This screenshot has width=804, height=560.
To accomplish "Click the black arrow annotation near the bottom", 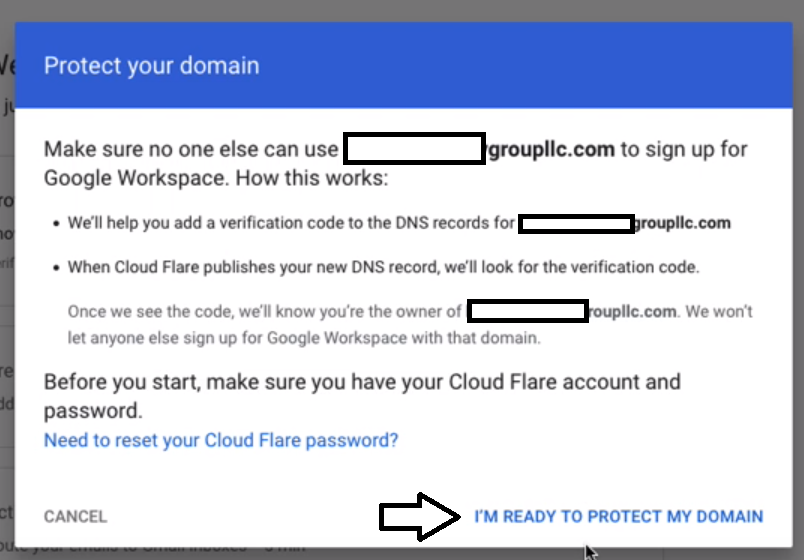I will (419, 517).
